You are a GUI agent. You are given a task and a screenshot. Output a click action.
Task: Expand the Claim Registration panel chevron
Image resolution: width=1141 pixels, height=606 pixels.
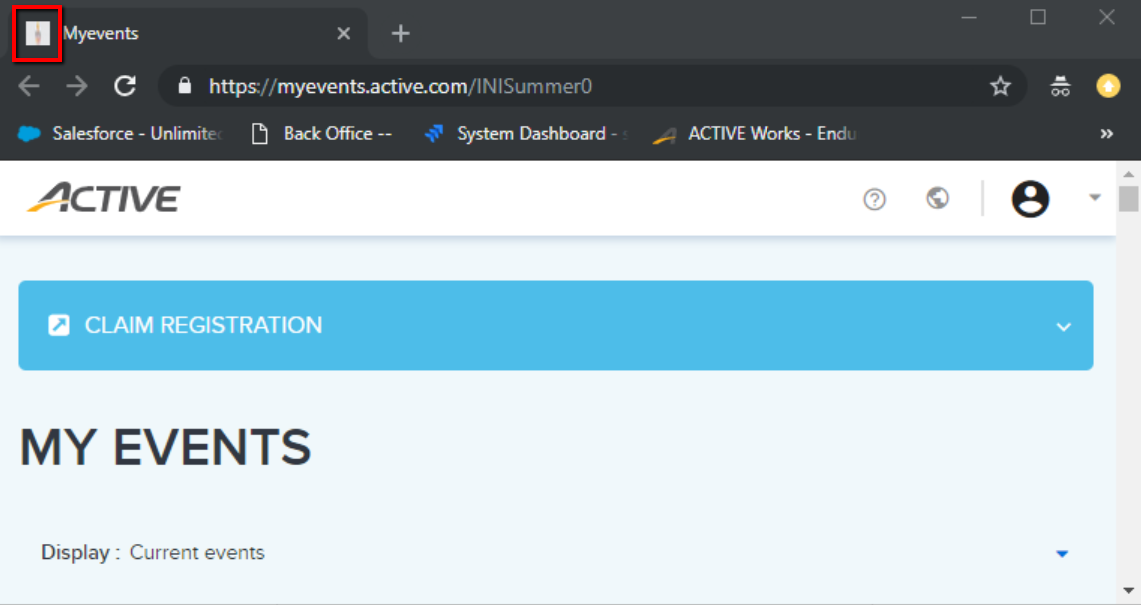(x=1063, y=327)
